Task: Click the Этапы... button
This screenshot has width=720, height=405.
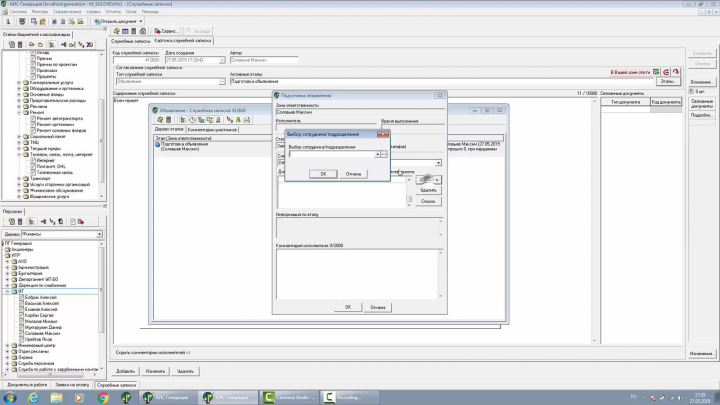Action: pyautogui.click(x=668, y=81)
